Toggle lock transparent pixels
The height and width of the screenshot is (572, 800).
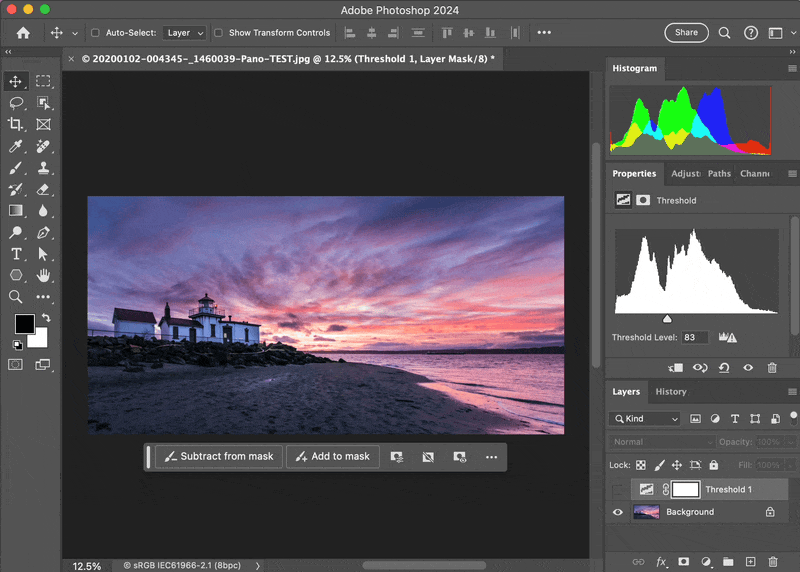click(641, 465)
